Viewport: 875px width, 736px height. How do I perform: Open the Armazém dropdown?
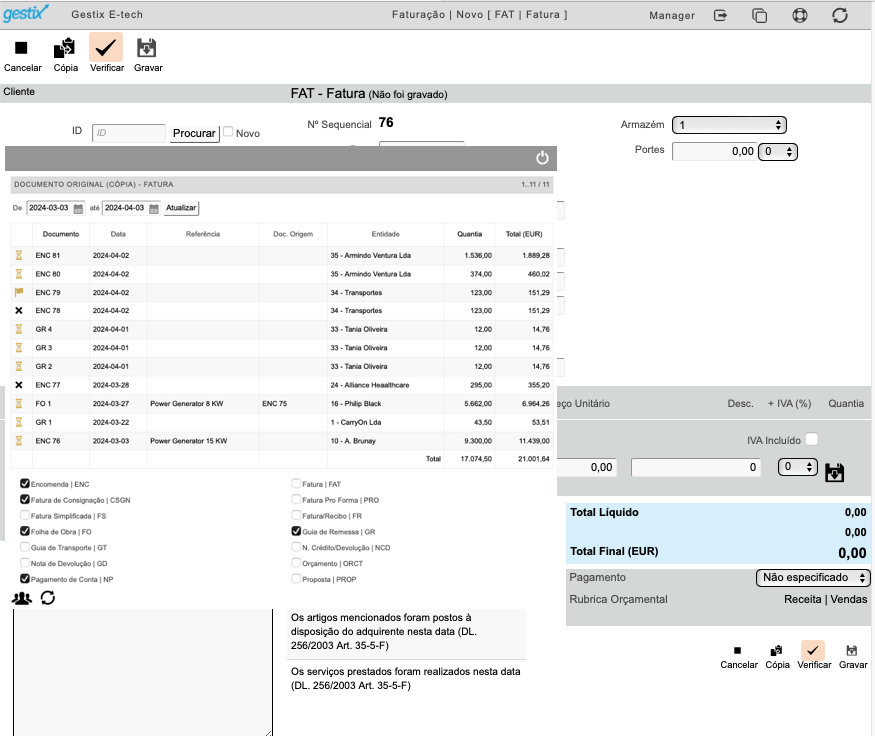(x=729, y=125)
